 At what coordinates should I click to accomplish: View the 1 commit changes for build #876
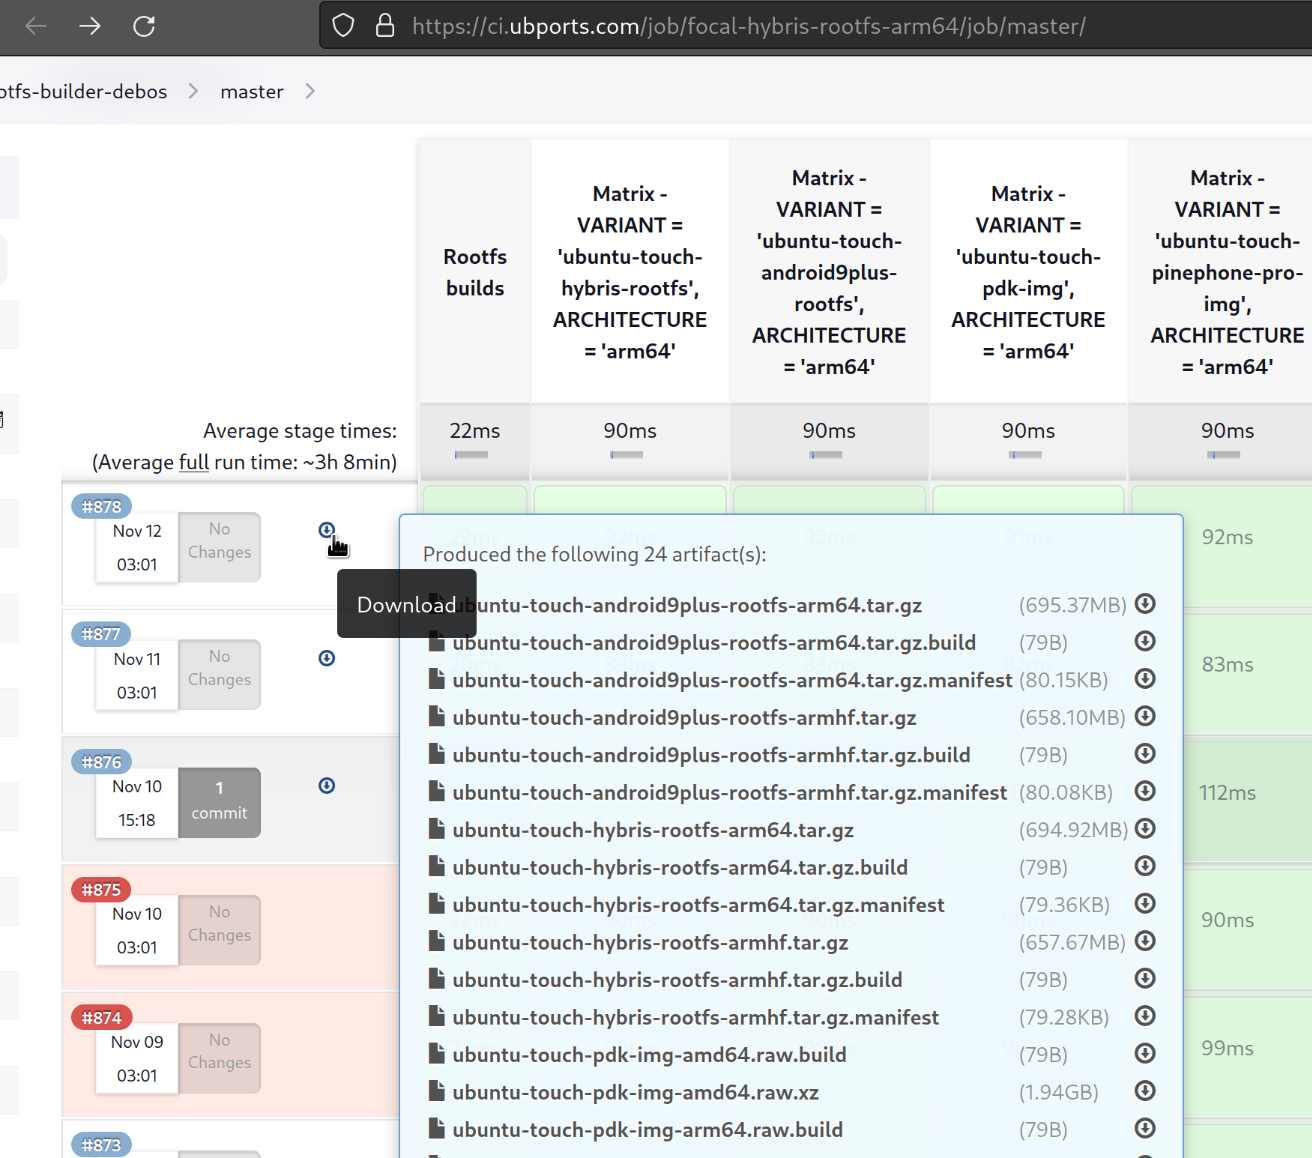pos(219,802)
